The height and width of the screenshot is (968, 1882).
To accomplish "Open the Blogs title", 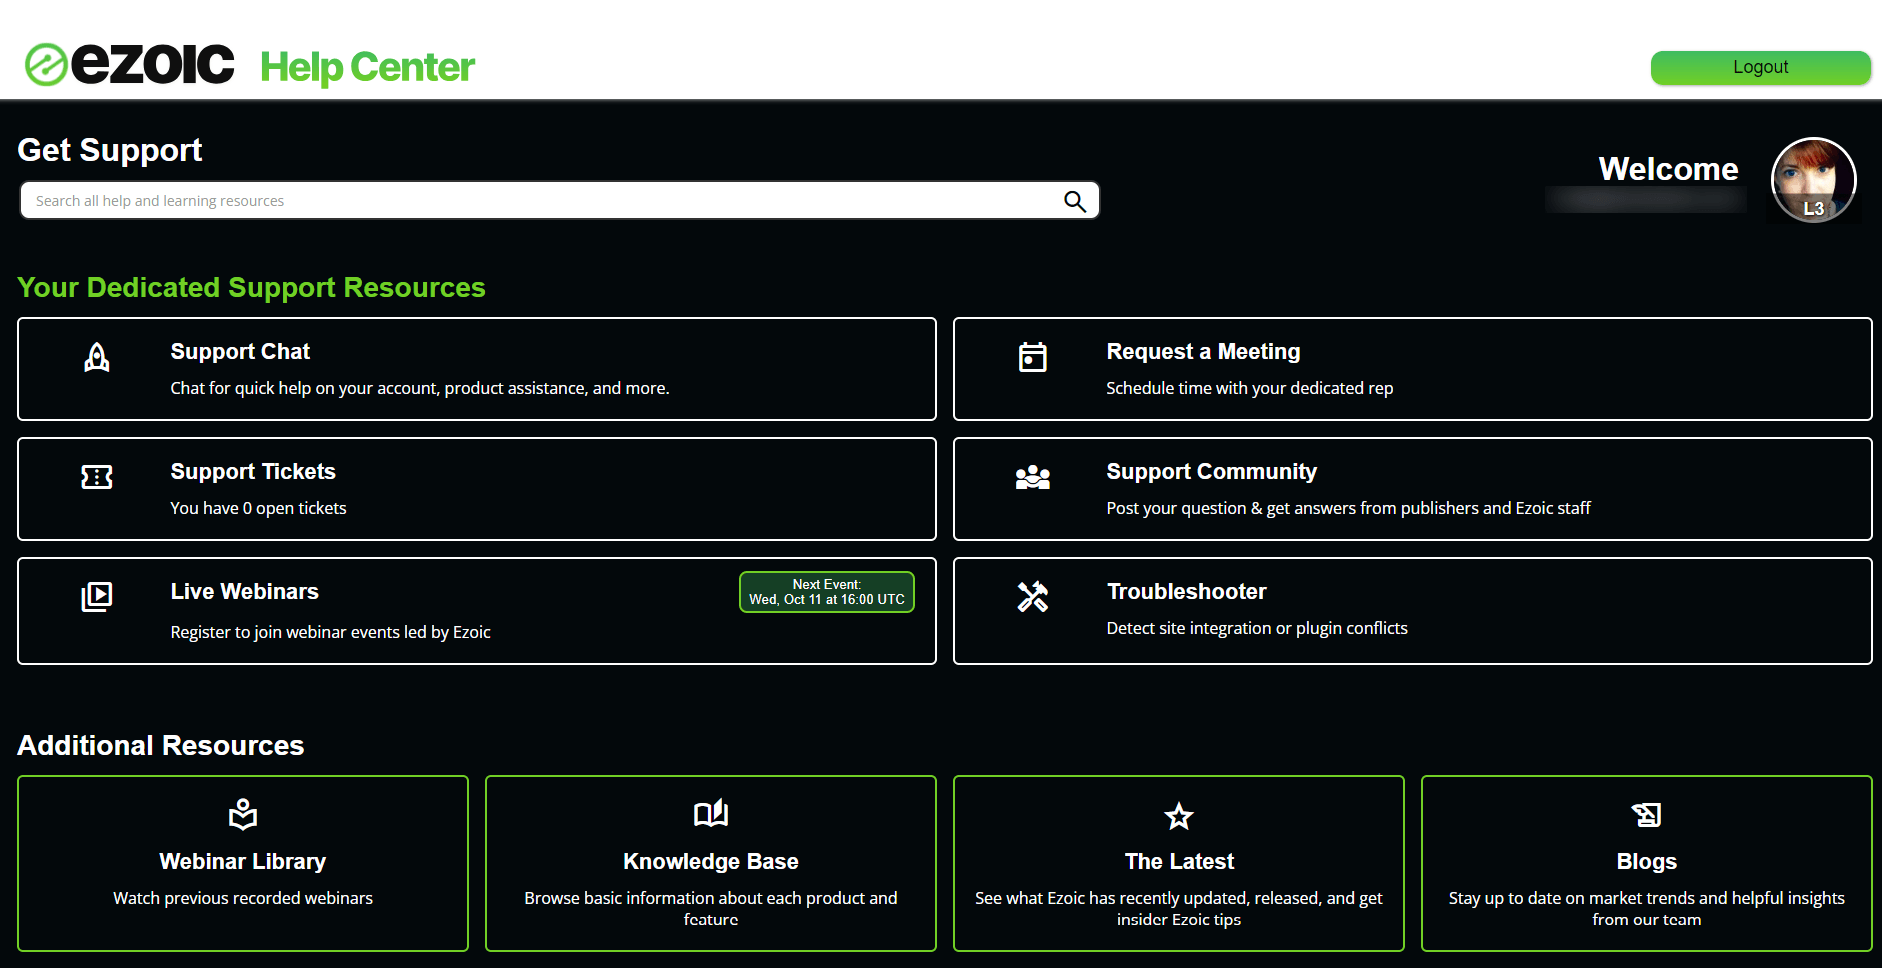I will [x=1647, y=862].
